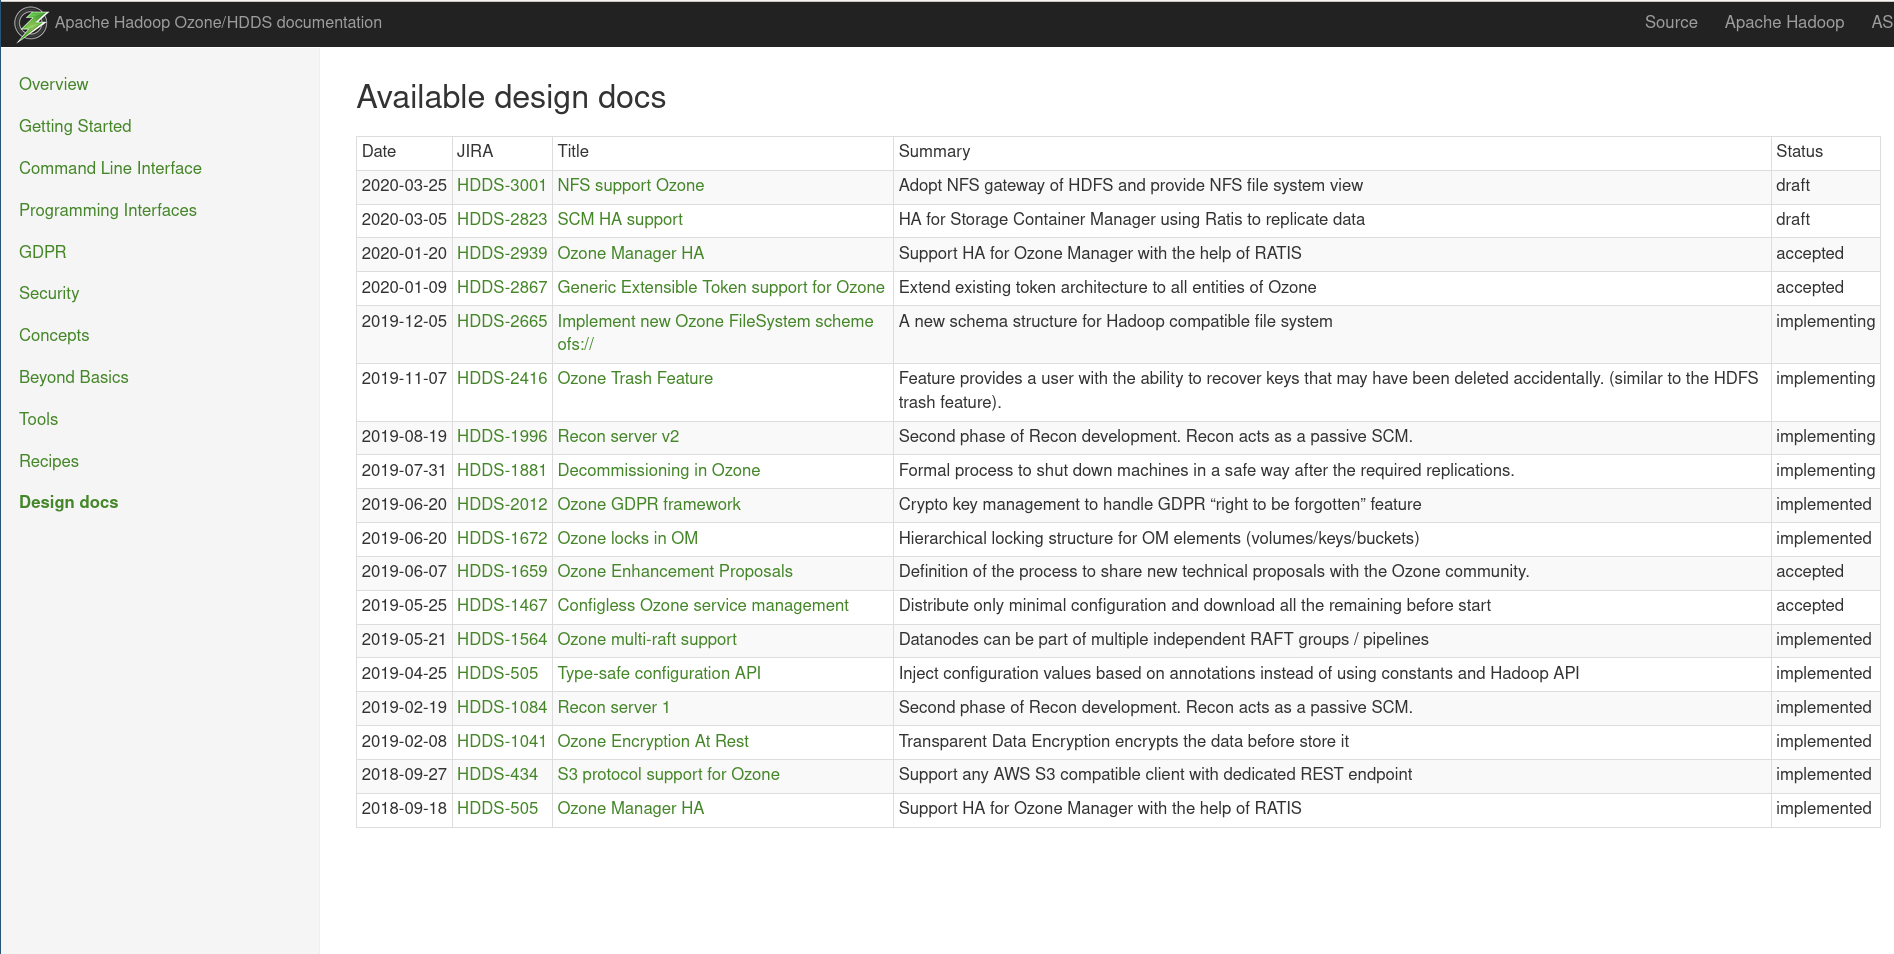Open Ozone Manager HA doc dated 2018-09-18
1894x954 pixels.
pyautogui.click(x=631, y=808)
